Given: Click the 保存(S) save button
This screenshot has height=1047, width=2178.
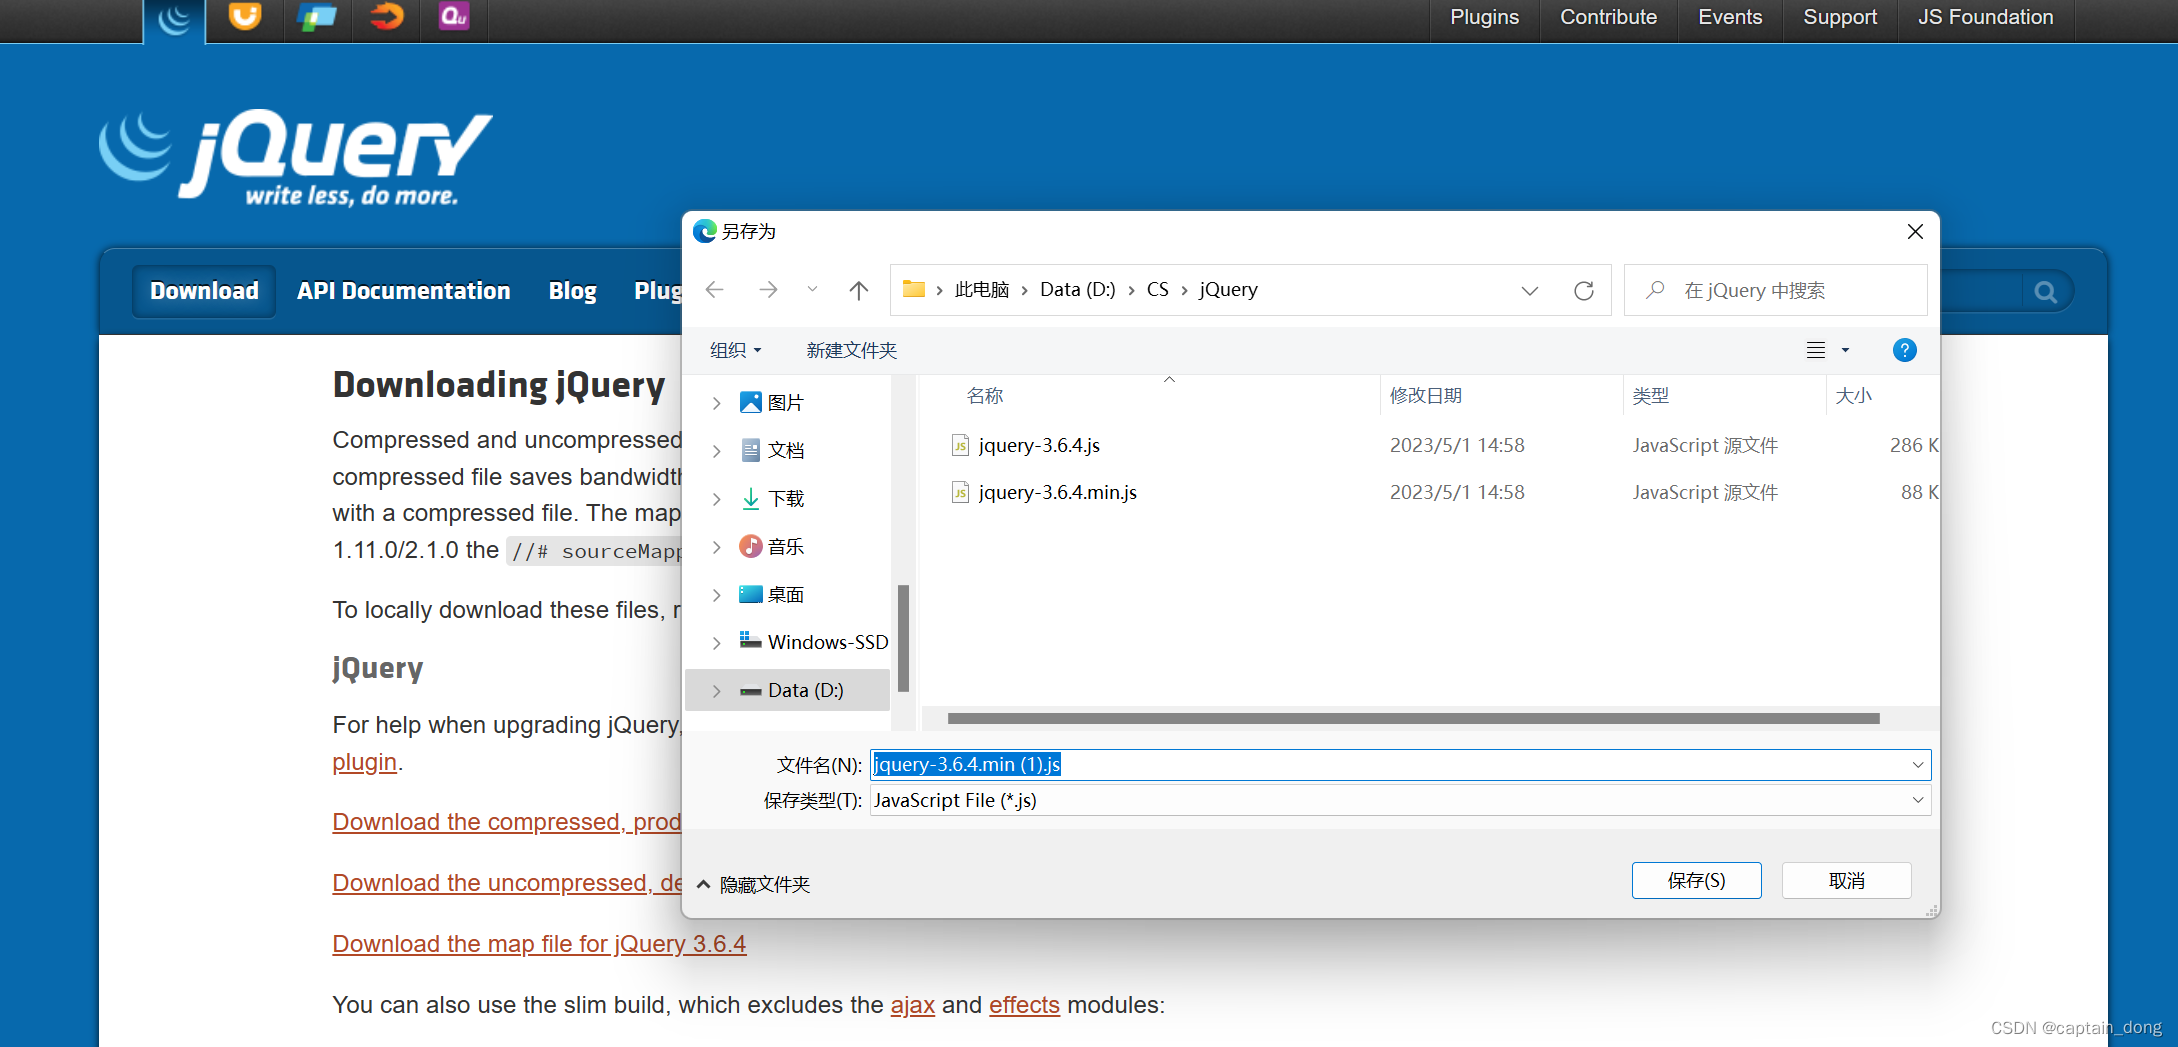Looking at the screenshot, I should point(1696,880).
